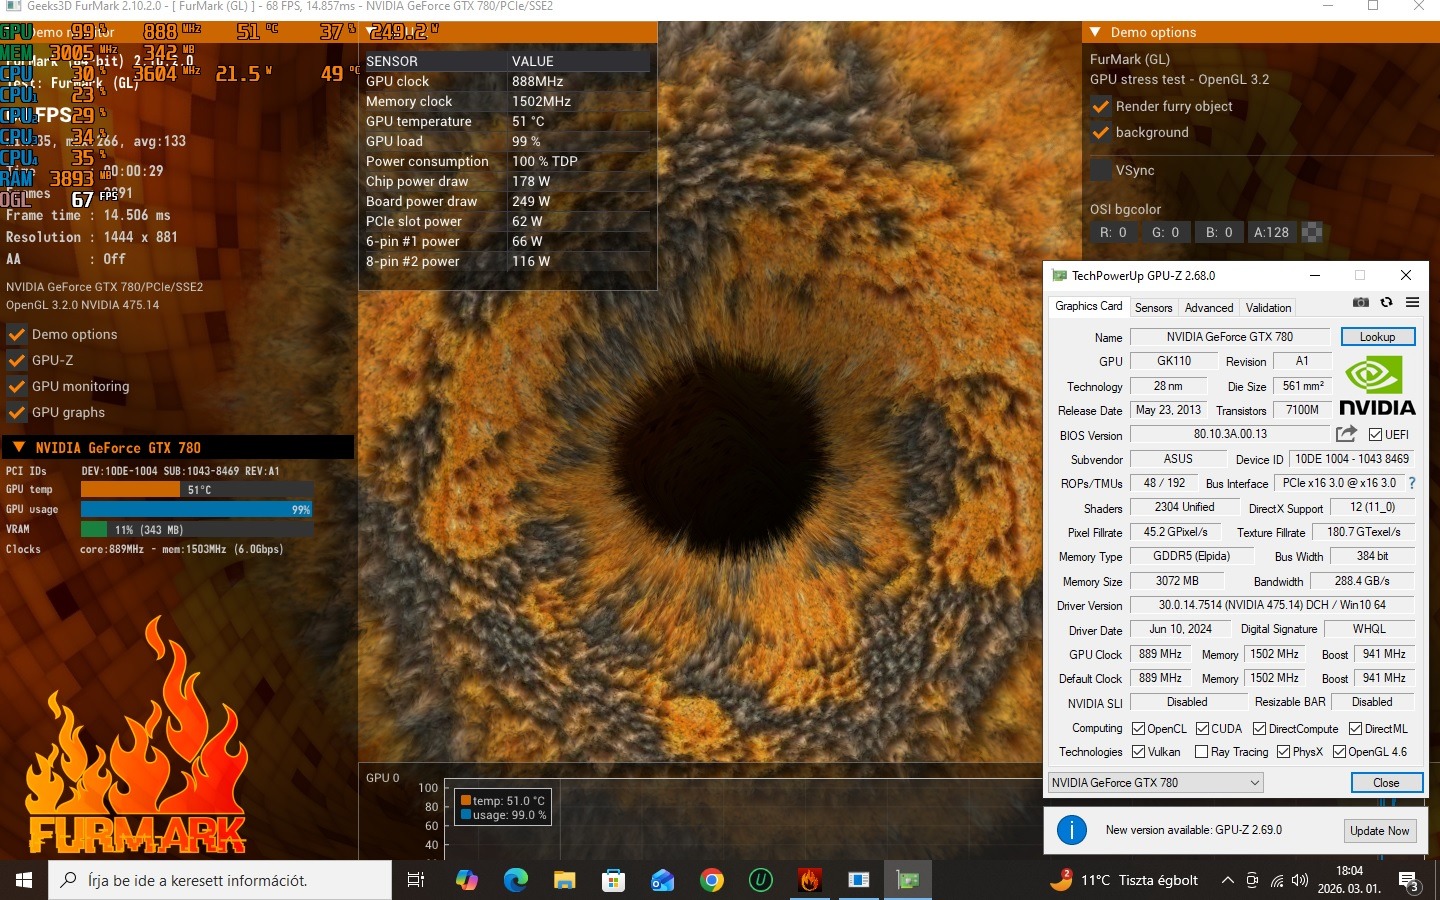Select the Graphics Card tab
The width and height of the screenshot is (1440, 900).
(x=1089, y=306)
